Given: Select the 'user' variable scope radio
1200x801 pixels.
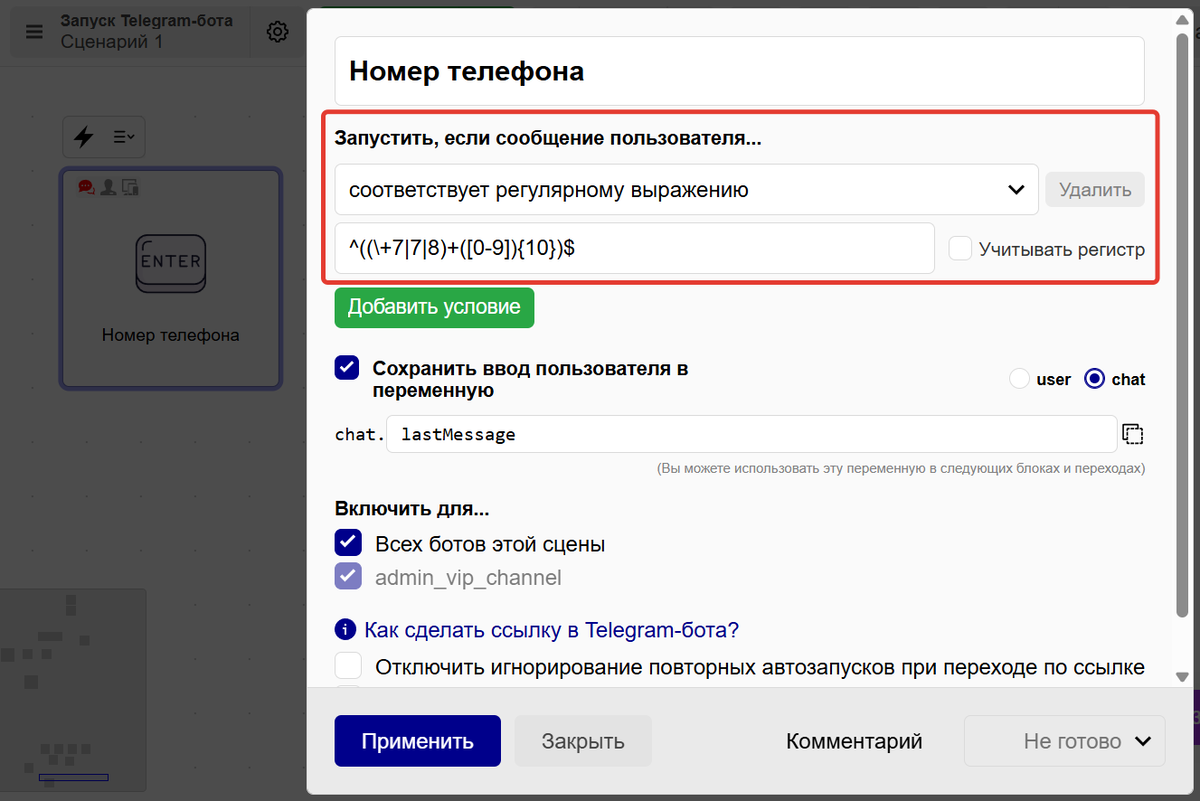Looking at the screenshot, I should click(1019, 379).
